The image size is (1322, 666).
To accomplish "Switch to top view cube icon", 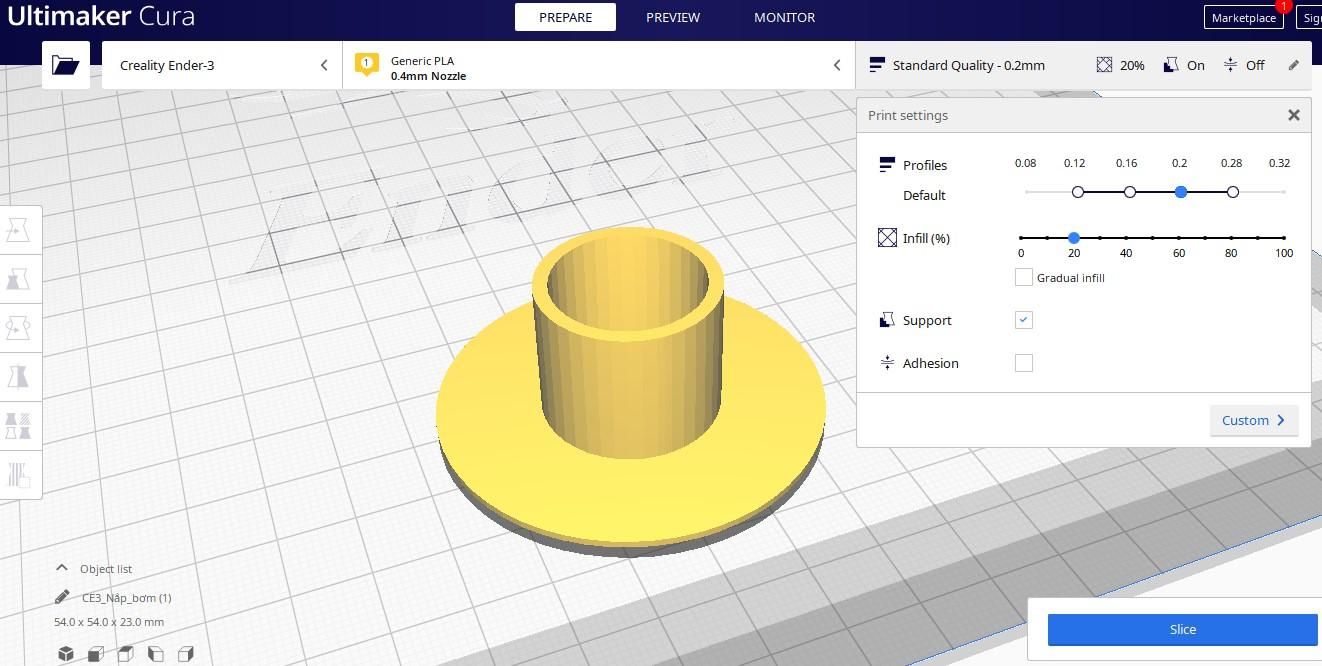I will pyautogui.click(x=126, y=653).
